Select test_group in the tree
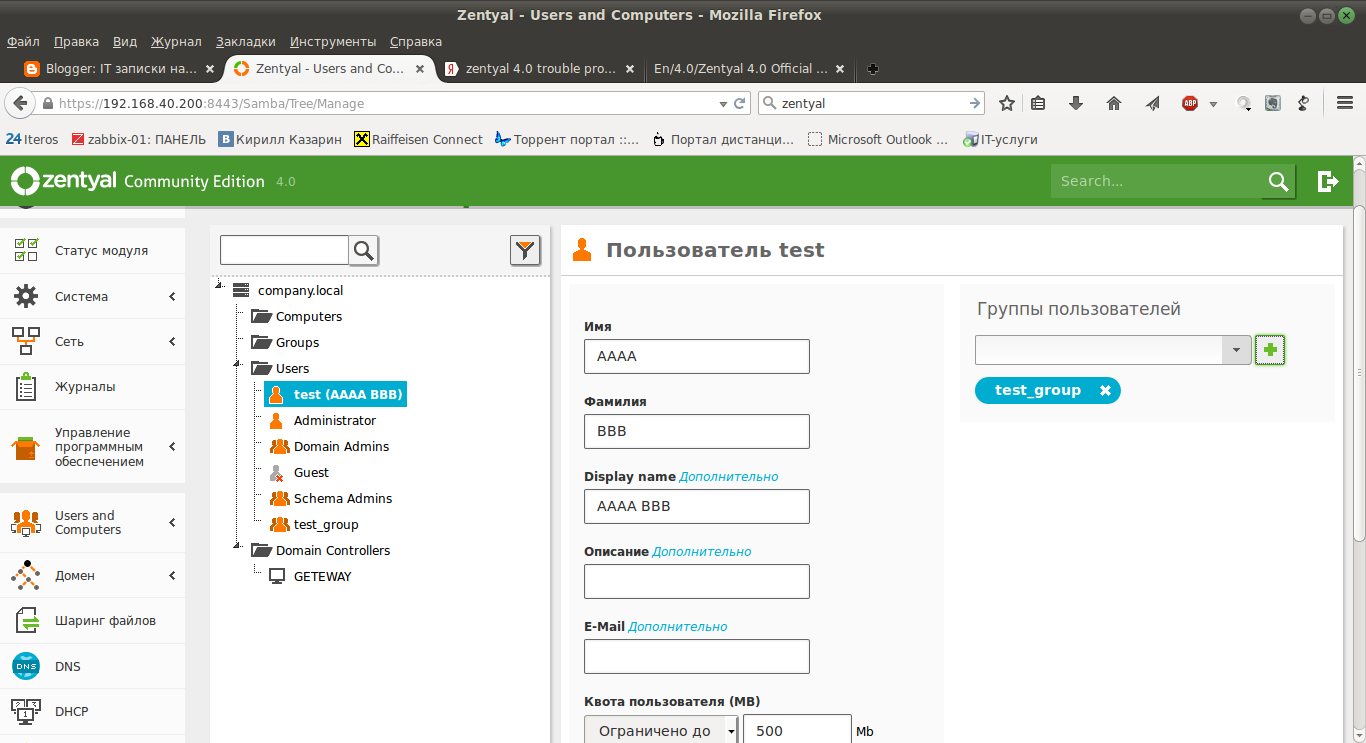Viewport: 1366px width, 743px height. pyautogui.click(x=325, y=525)
